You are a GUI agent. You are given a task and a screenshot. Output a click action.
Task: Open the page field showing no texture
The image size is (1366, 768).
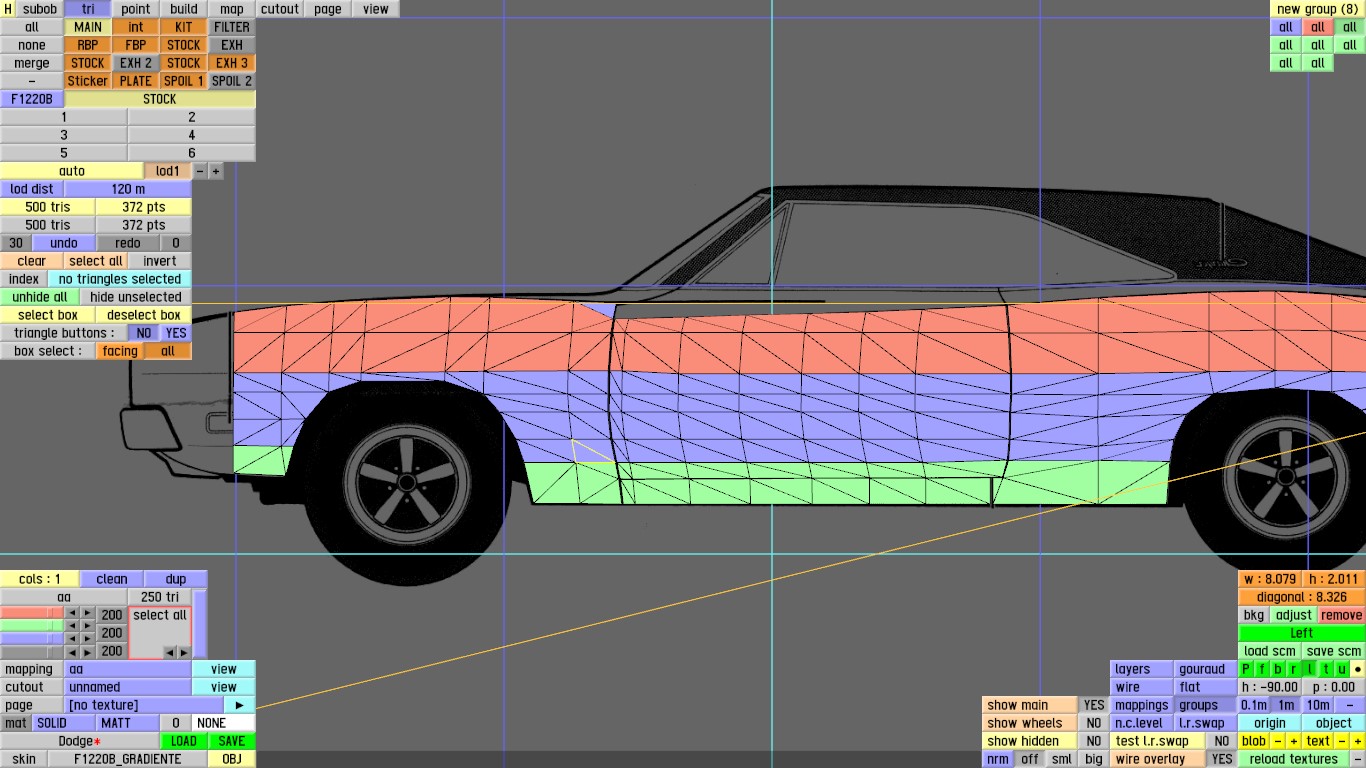144,705
